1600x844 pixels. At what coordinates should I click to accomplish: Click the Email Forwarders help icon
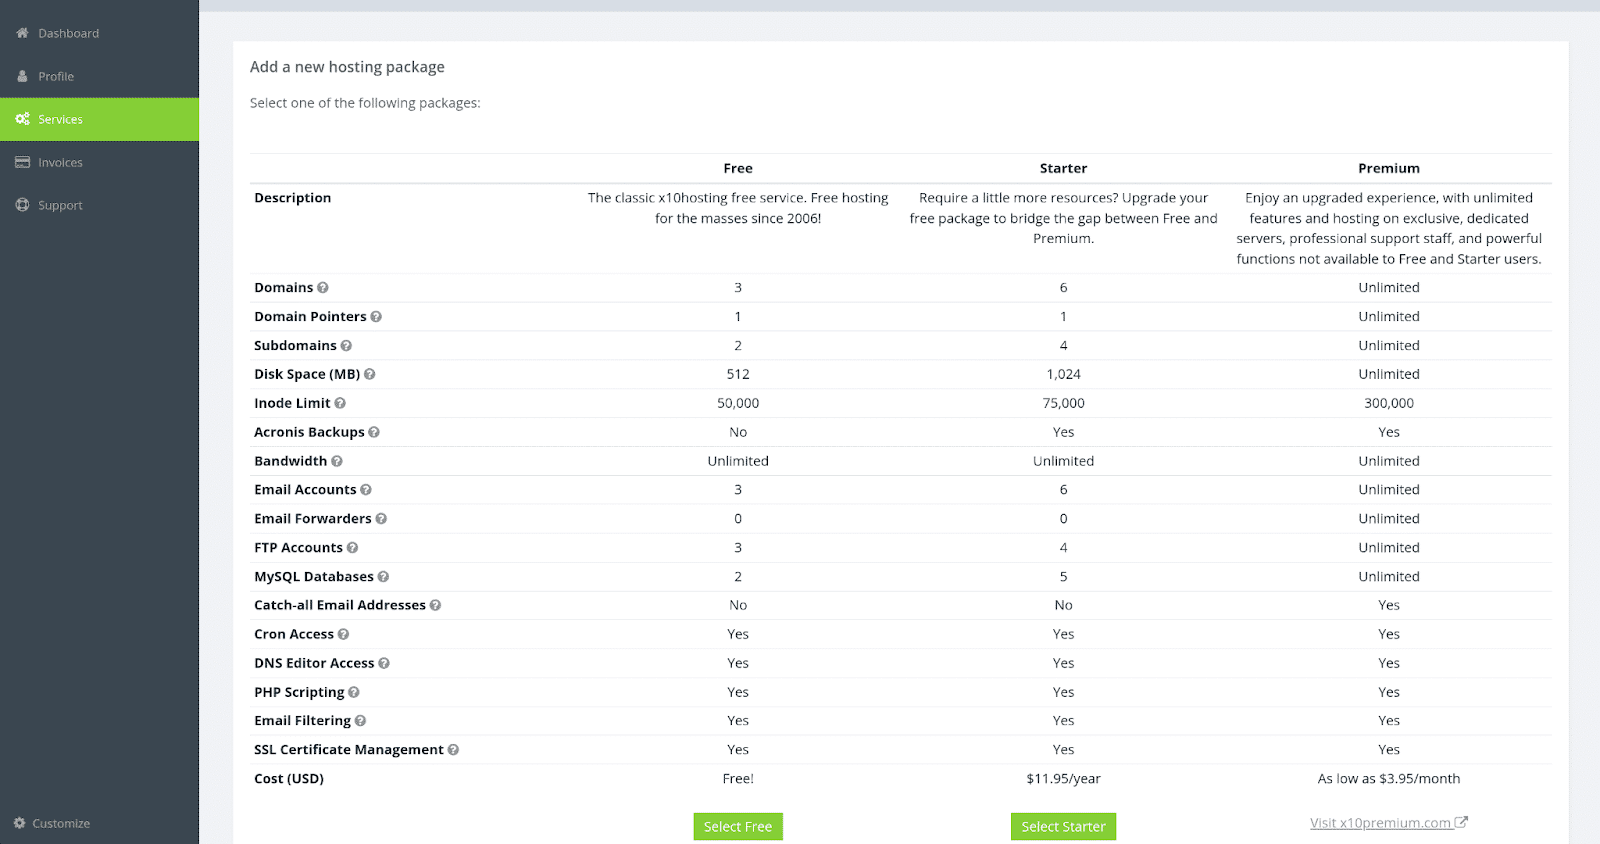[379, 518]
